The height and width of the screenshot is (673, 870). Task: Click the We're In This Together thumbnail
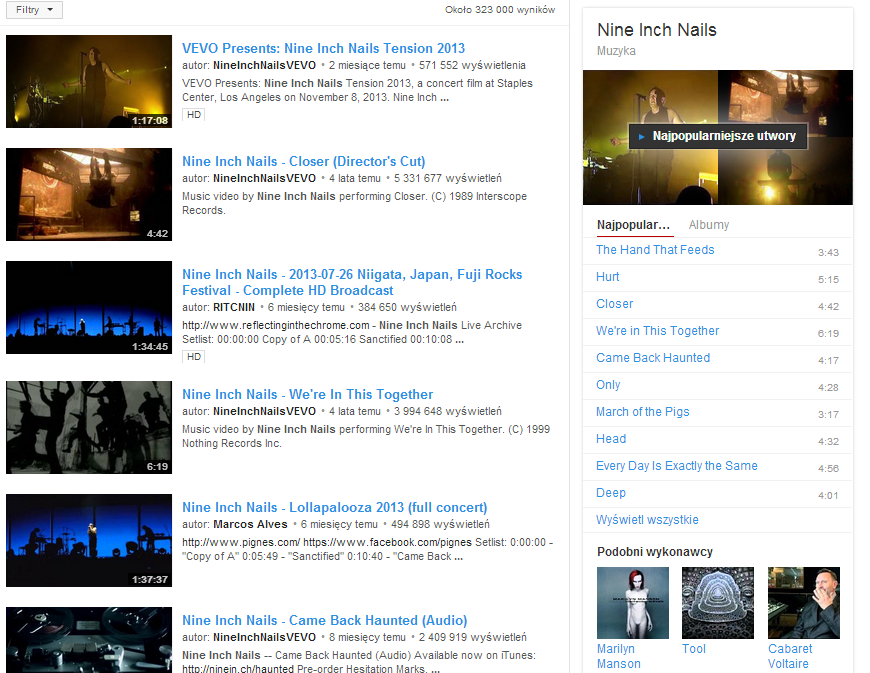tap(89, 427)
